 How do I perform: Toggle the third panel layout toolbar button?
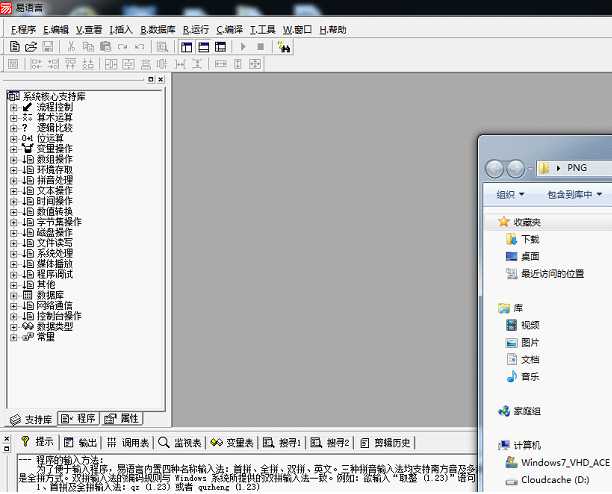tap(221, 47)
